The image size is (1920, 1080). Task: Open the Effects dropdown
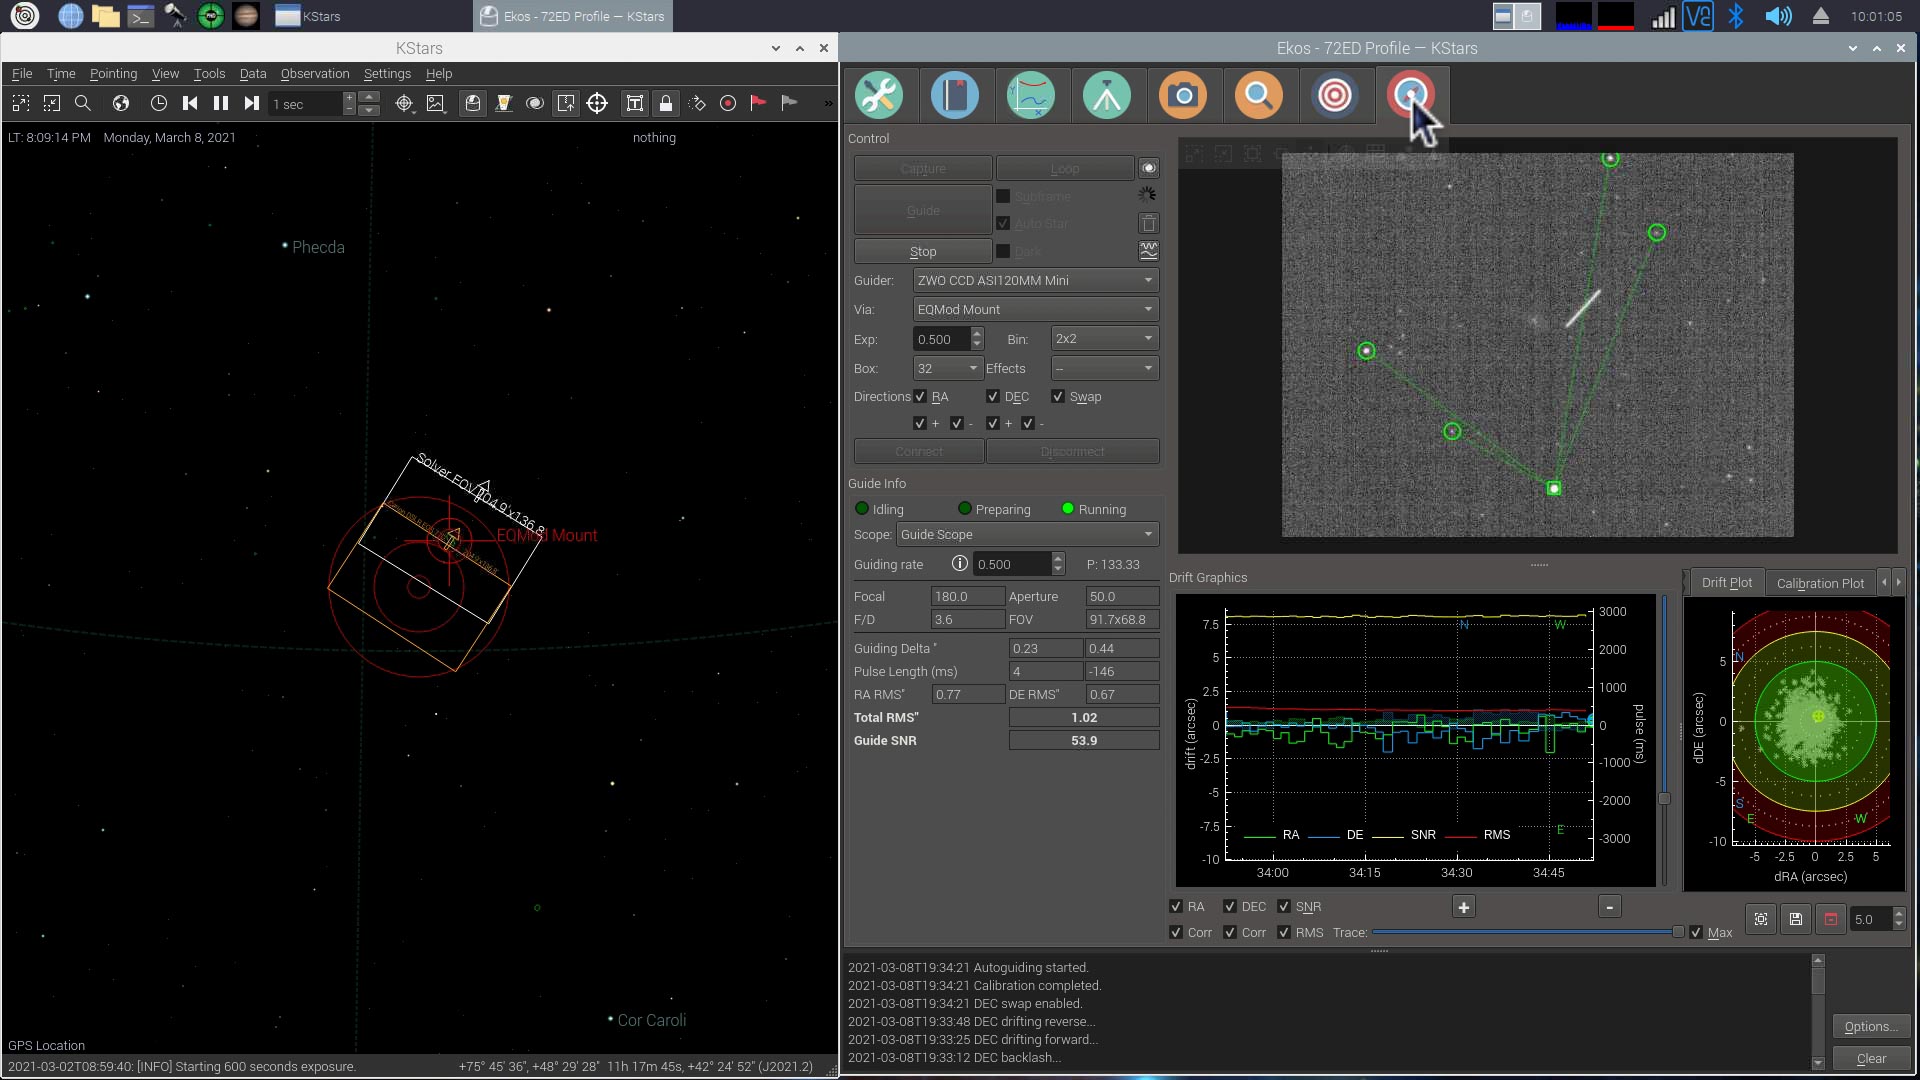1105,369
